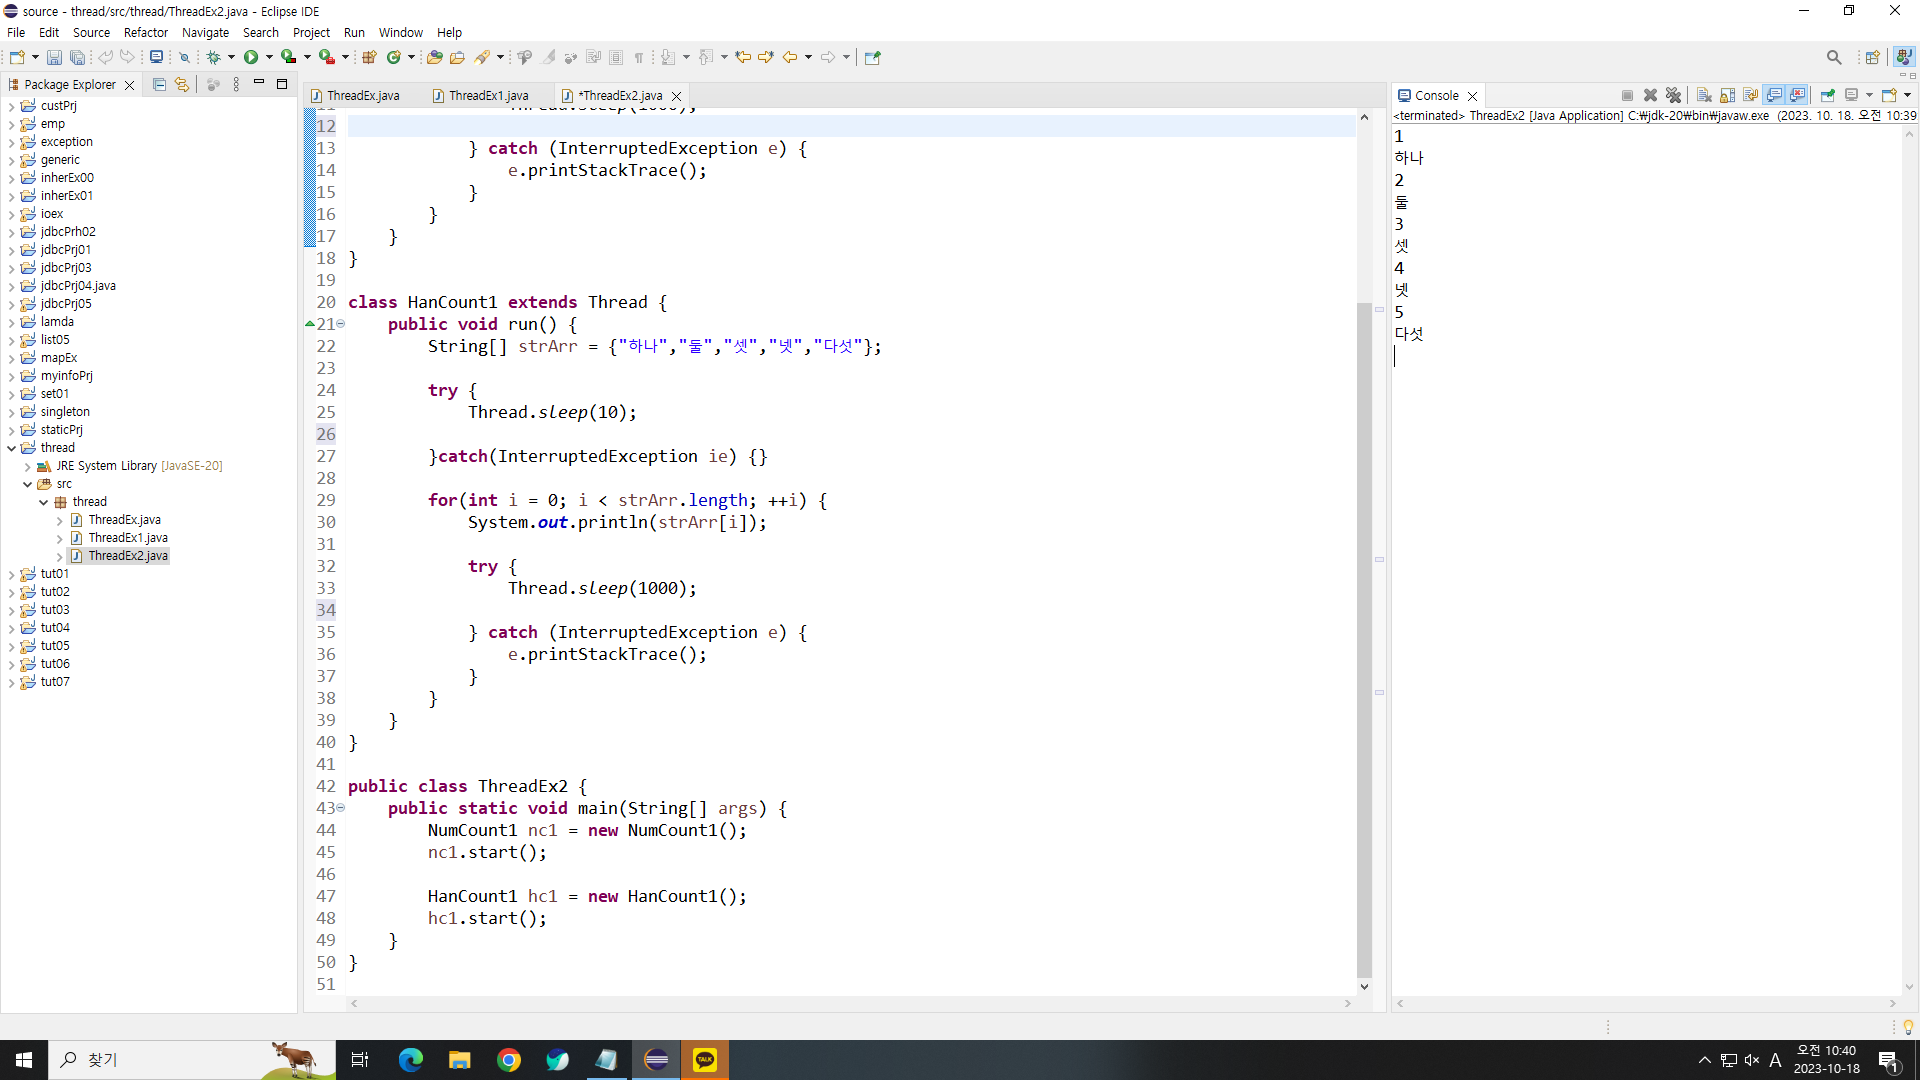The height and width of the screenshot is (1080, 1920).
Task: Click the Open Type toolbar icon
Action: pos(434,57)
